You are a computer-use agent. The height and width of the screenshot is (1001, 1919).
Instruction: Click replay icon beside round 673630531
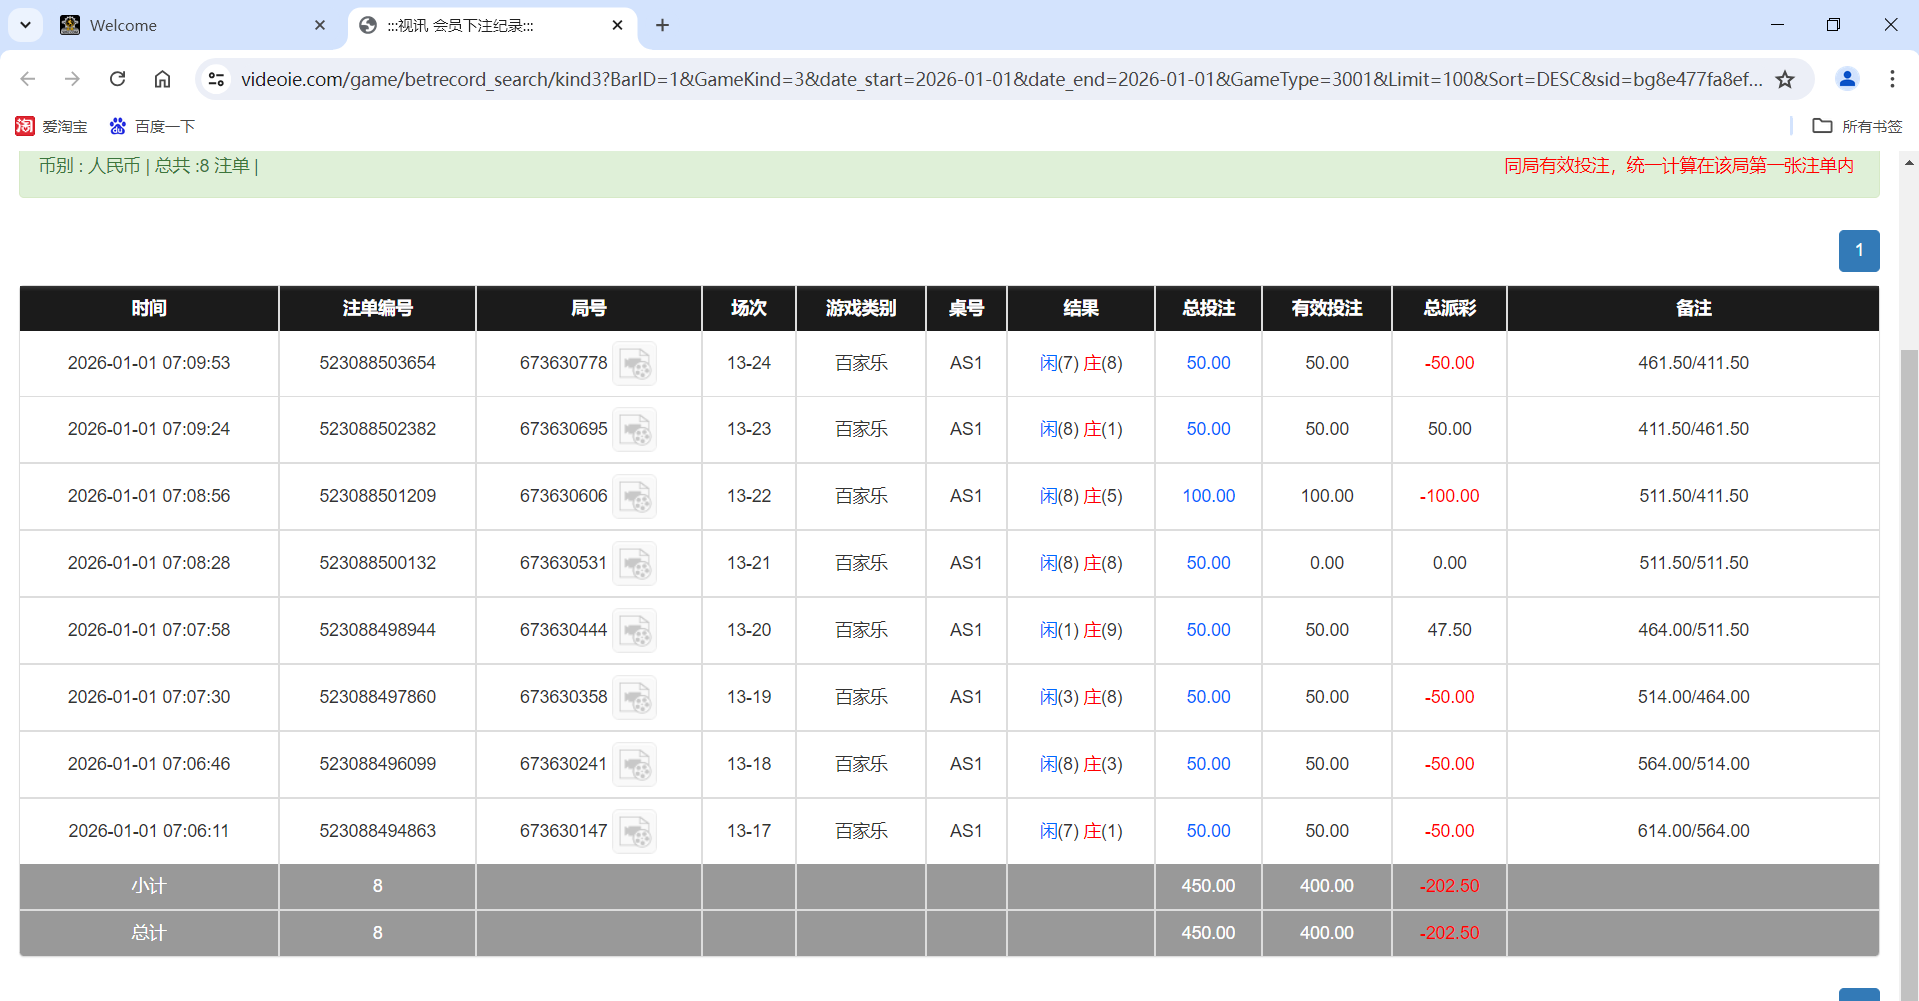[x=634, y=564]
